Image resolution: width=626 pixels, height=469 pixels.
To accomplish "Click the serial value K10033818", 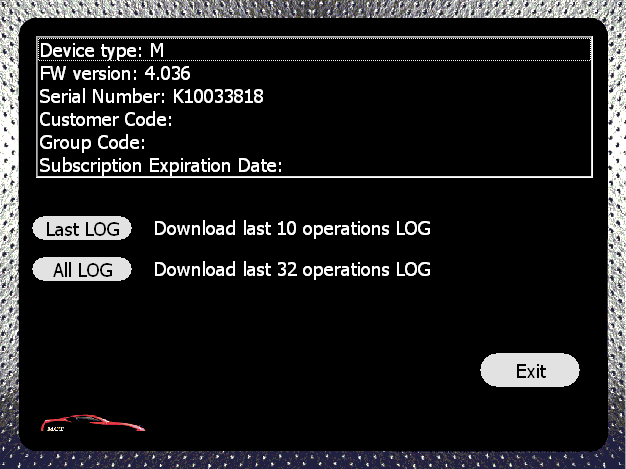I will point(218,97).
